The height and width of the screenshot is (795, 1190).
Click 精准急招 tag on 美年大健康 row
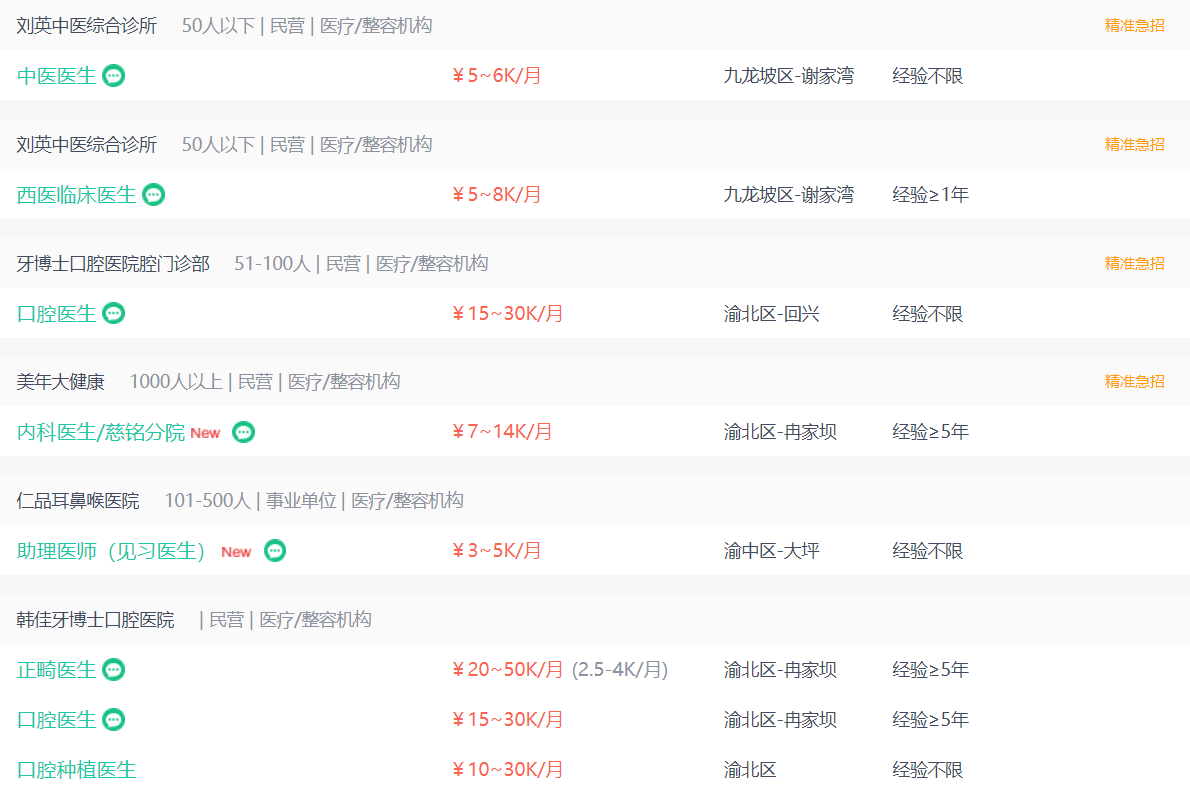point(1134,382)
